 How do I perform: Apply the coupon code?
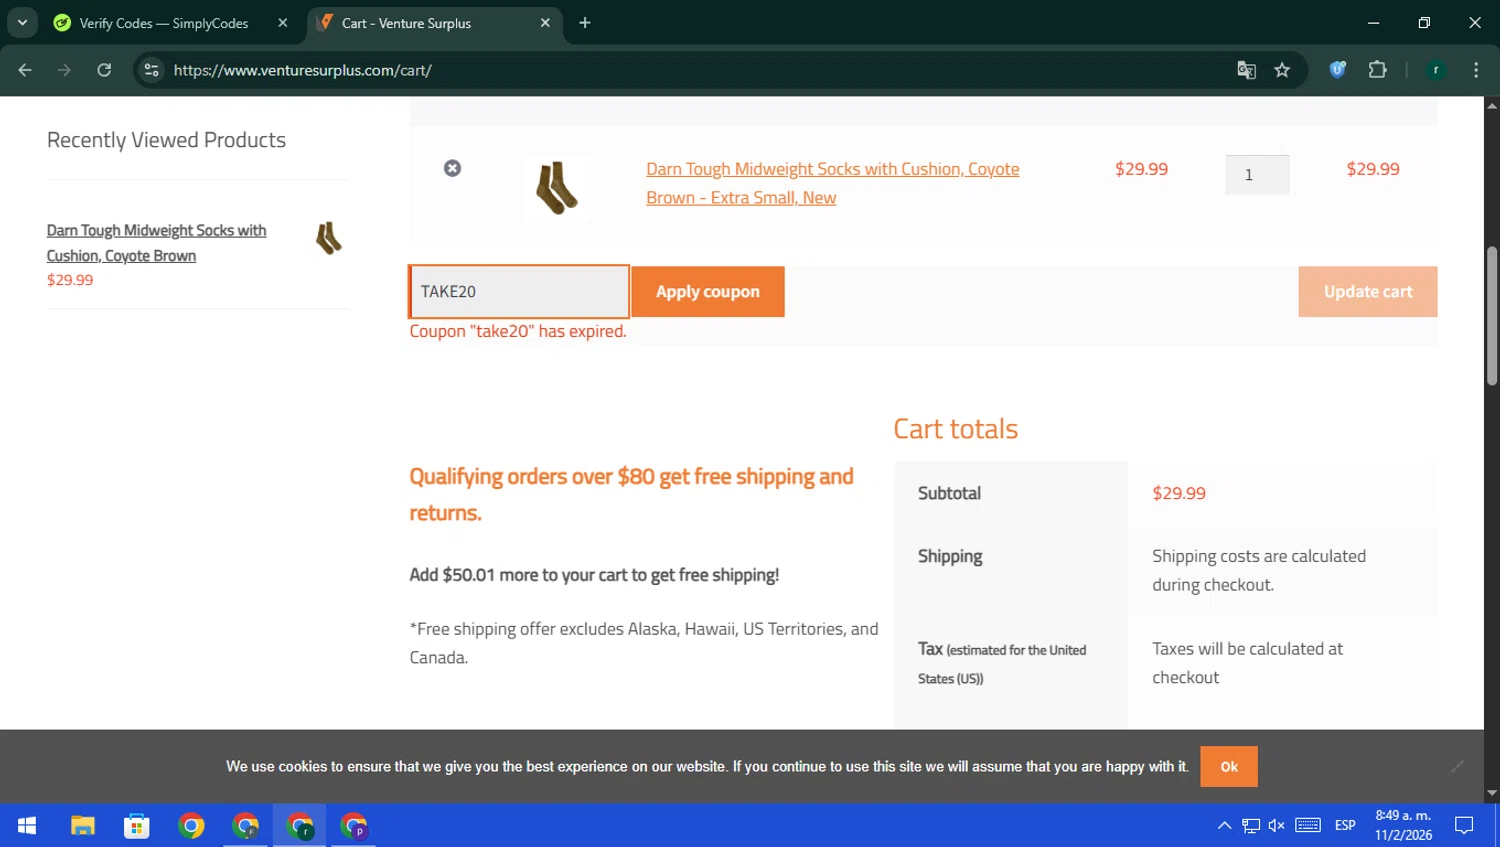[708, 291]
